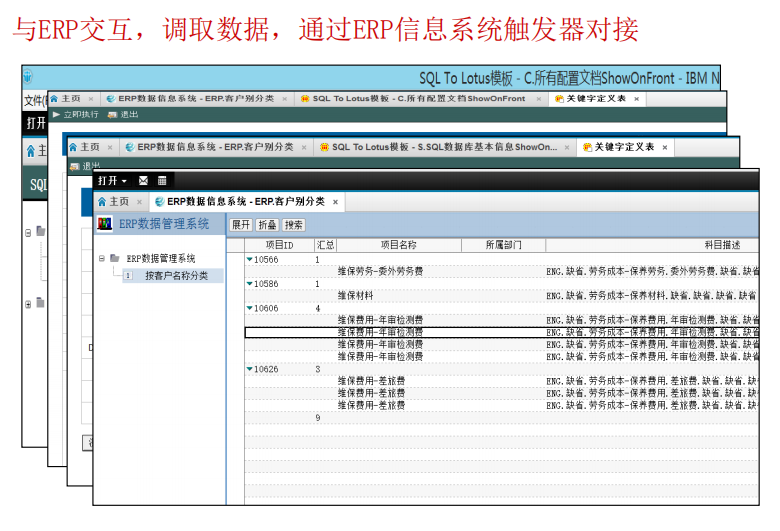Screen dimensions: 780x531
Task: Open S.SQL数据库基本信息ShowOn... tab in third window
Action: point(445,147)
